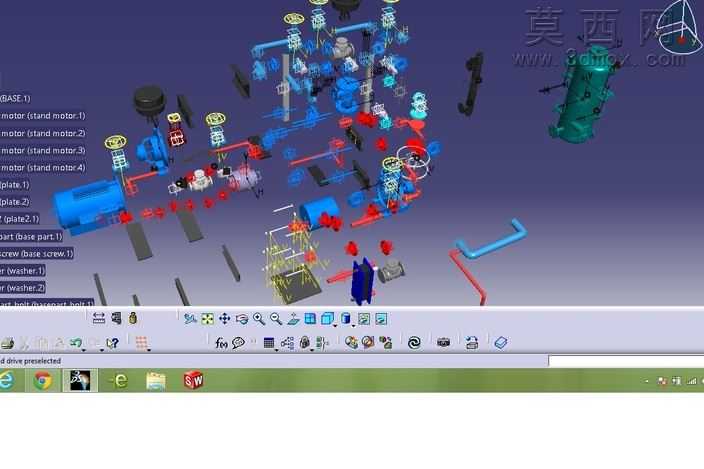Select the (washer.1) tree node
This screenshot has height=469, width=704.
pos(22,271)
